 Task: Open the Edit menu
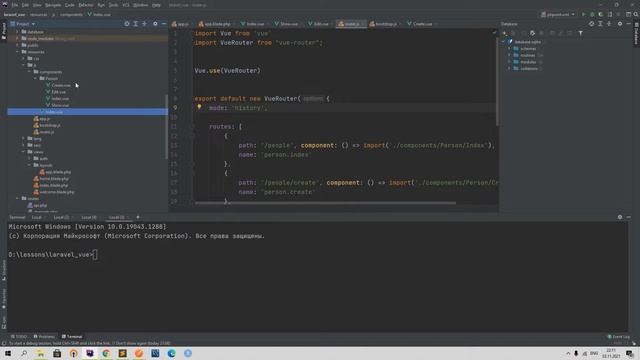click(25, 5)
